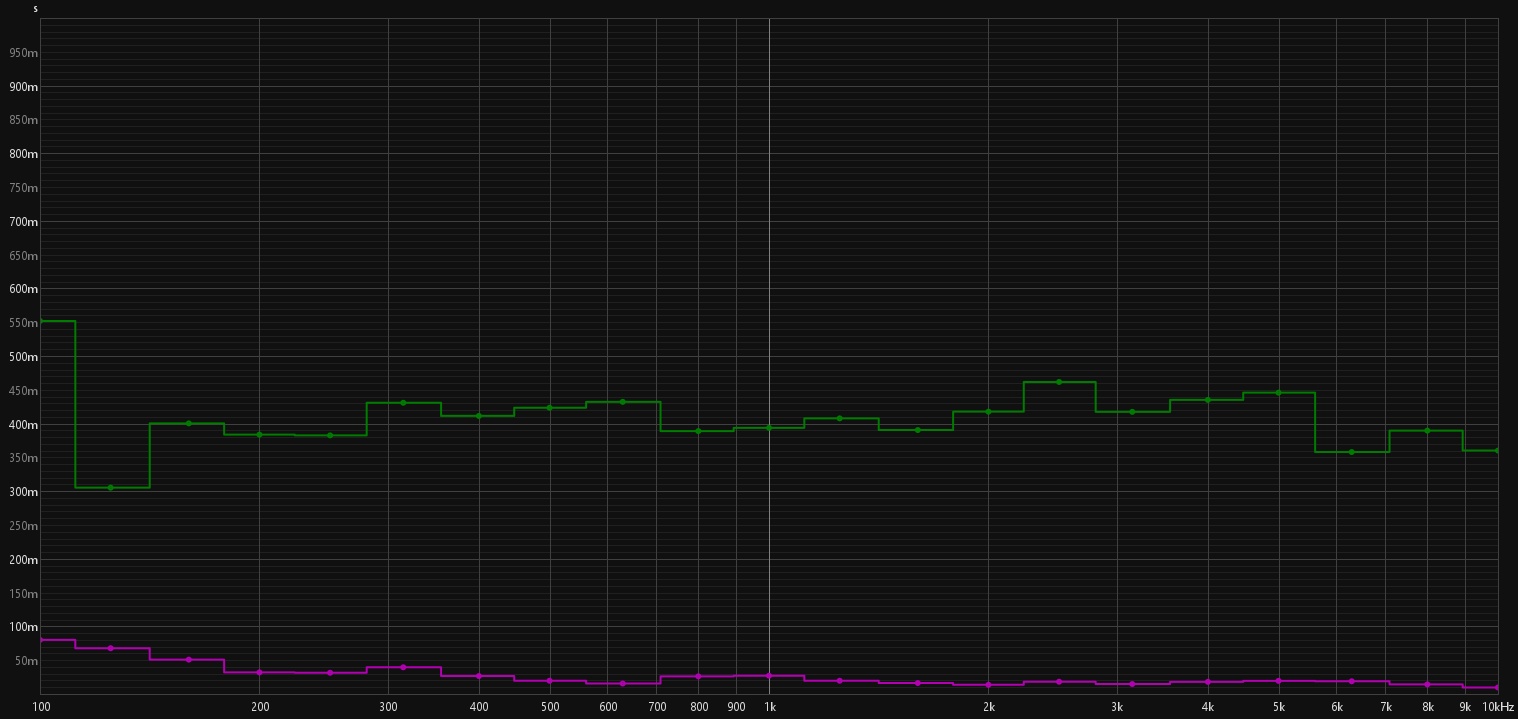Click the 500m vertical axis label
The width and height of the screenshot is (1518, 719).
pos(23,357)
